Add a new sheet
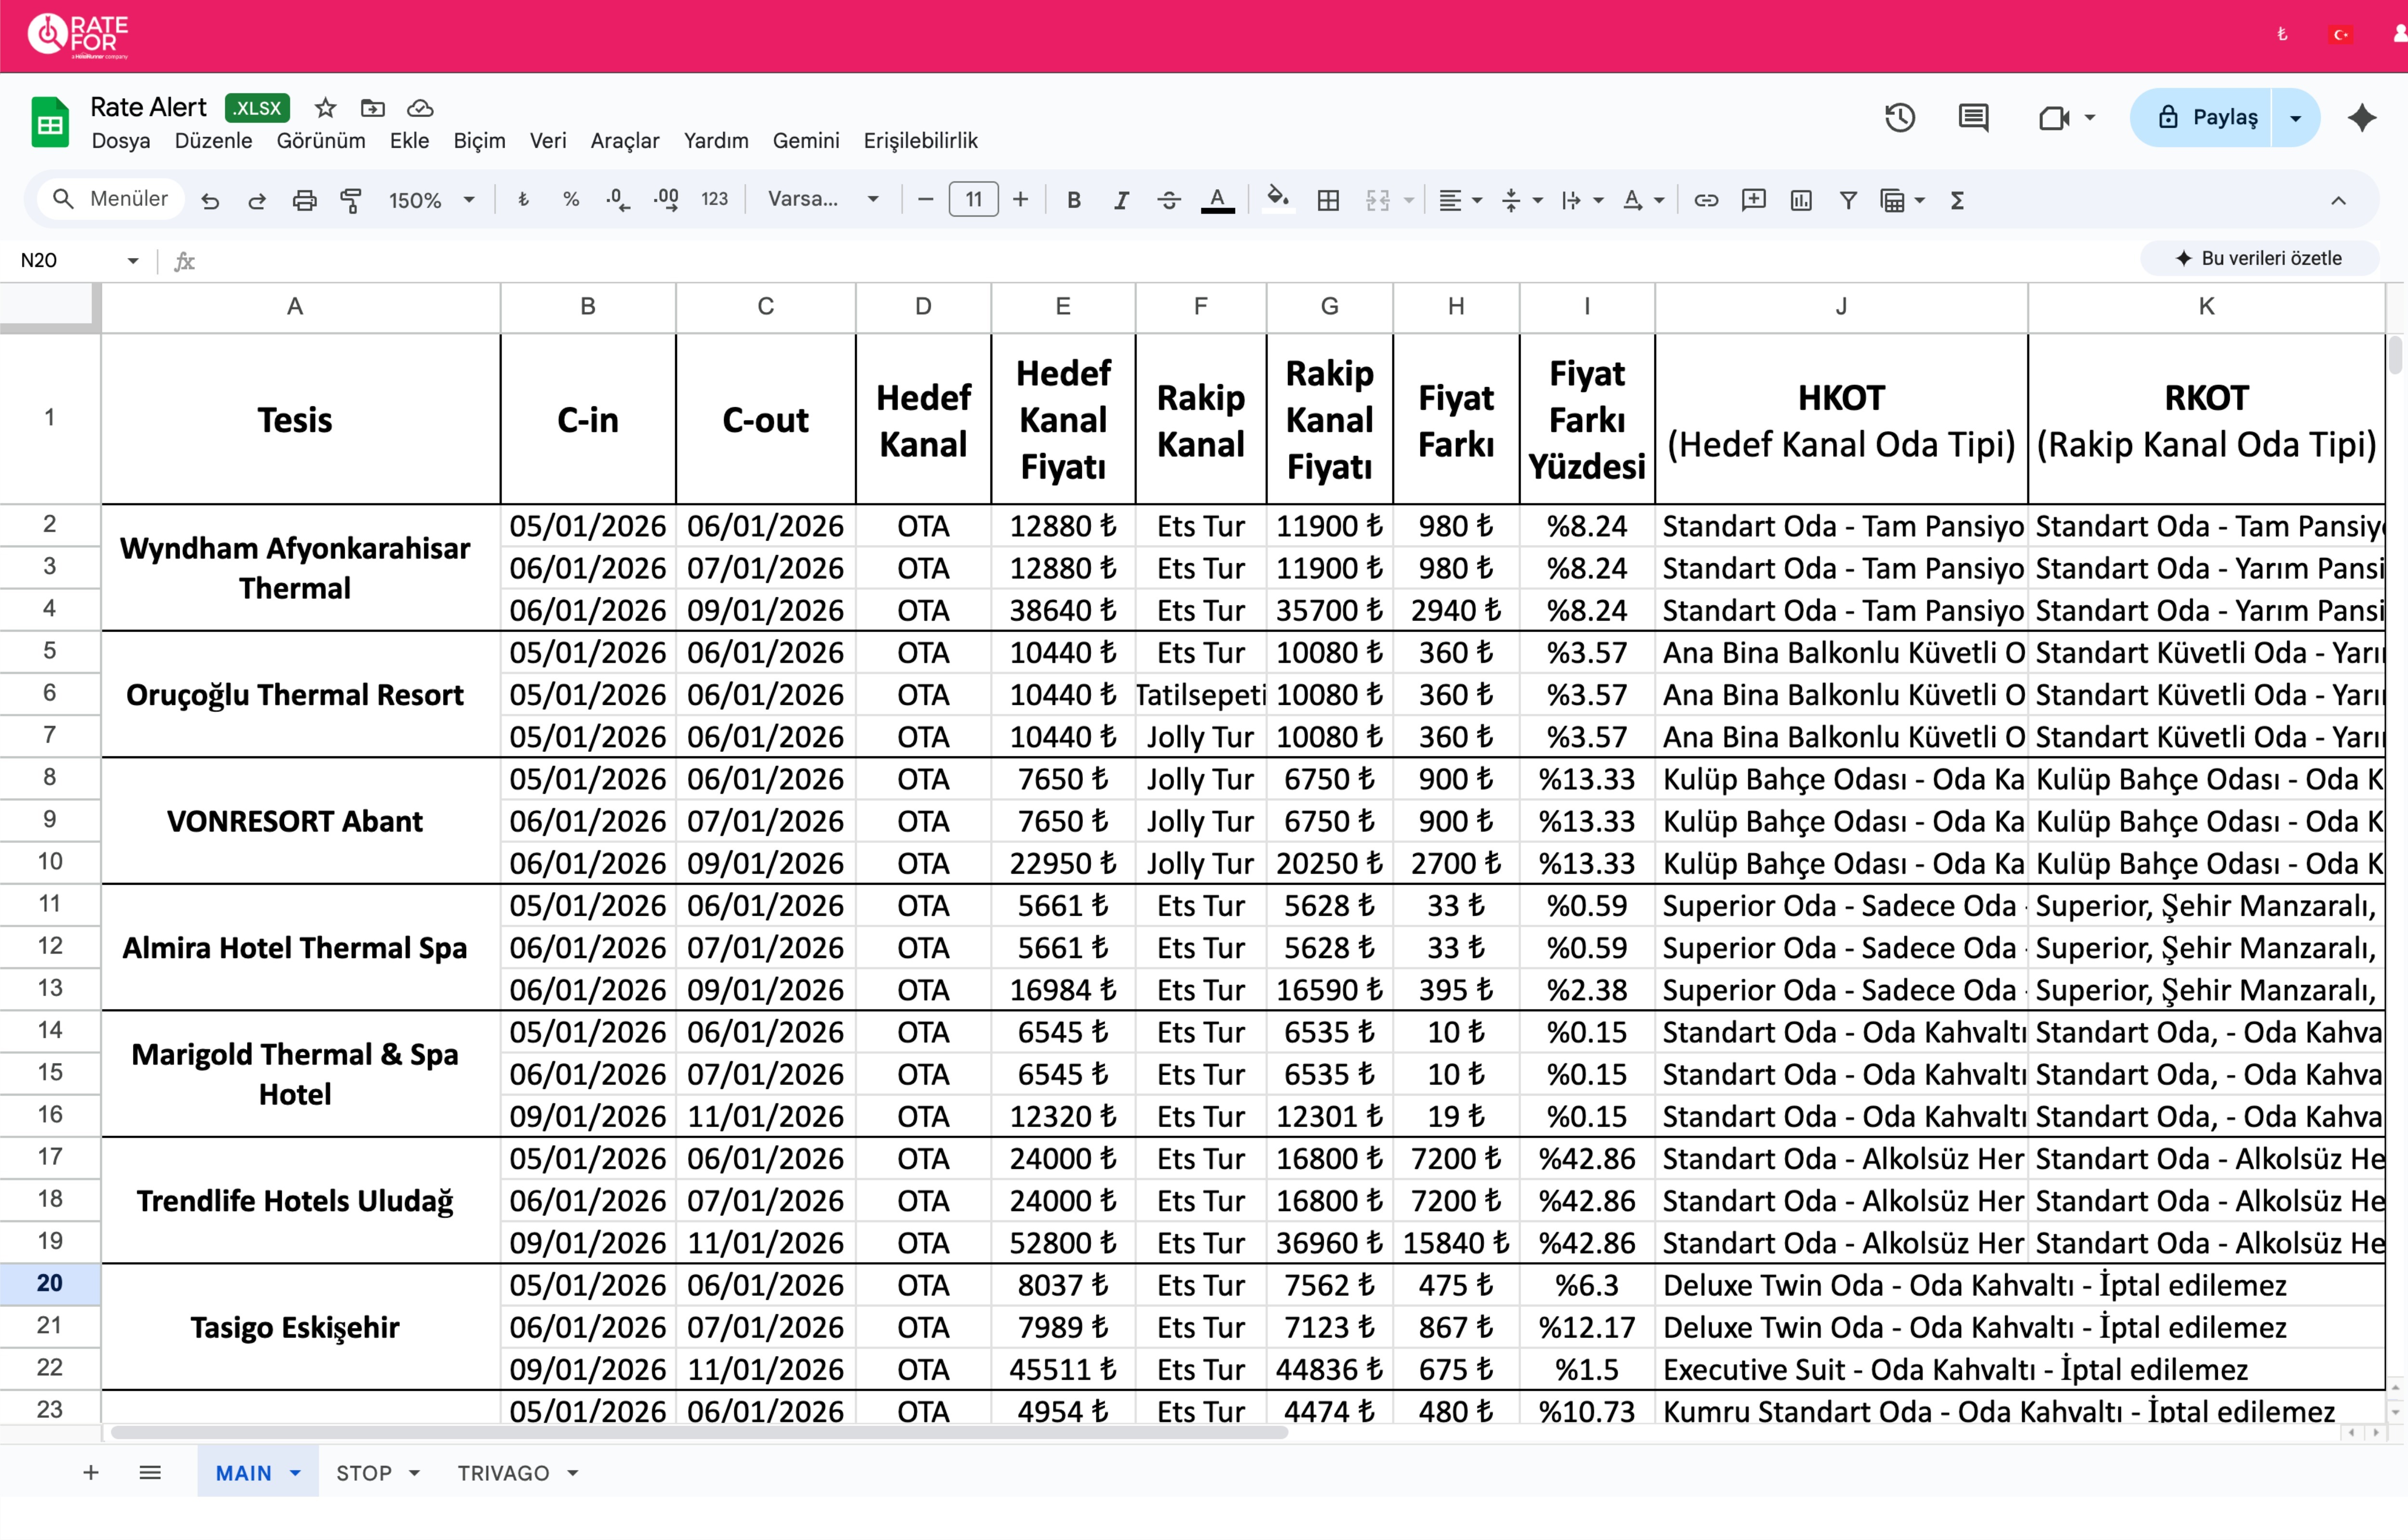 pyautogui.click(x=91, y=1472)
